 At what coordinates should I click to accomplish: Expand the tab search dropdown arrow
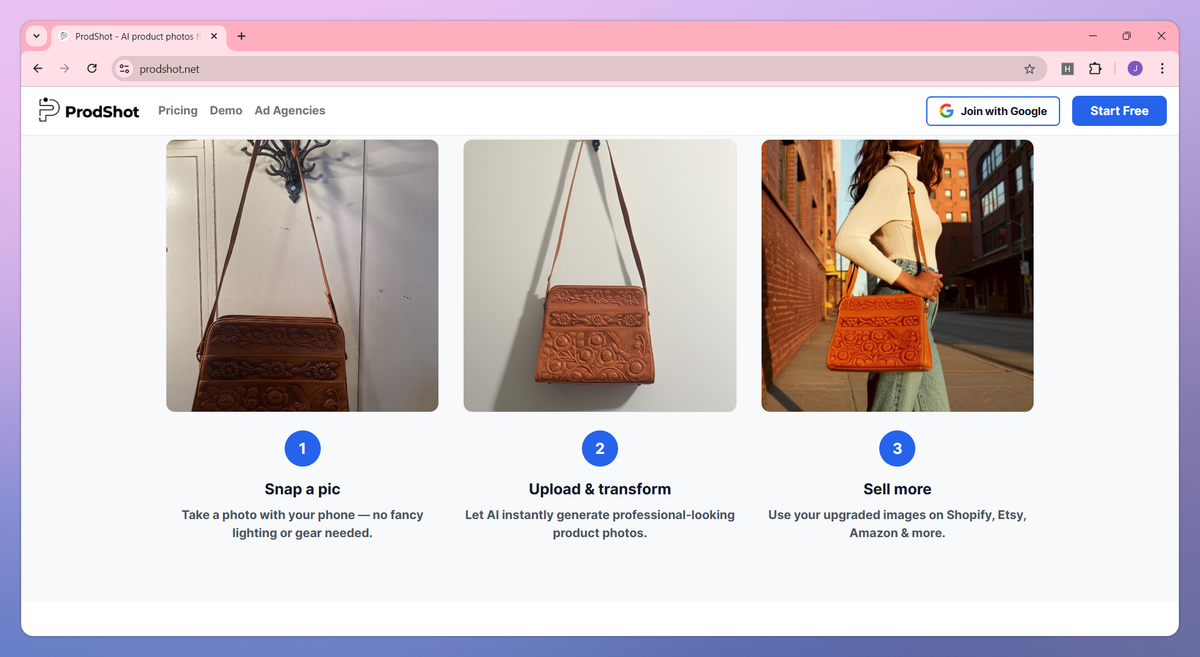[37, 36]
